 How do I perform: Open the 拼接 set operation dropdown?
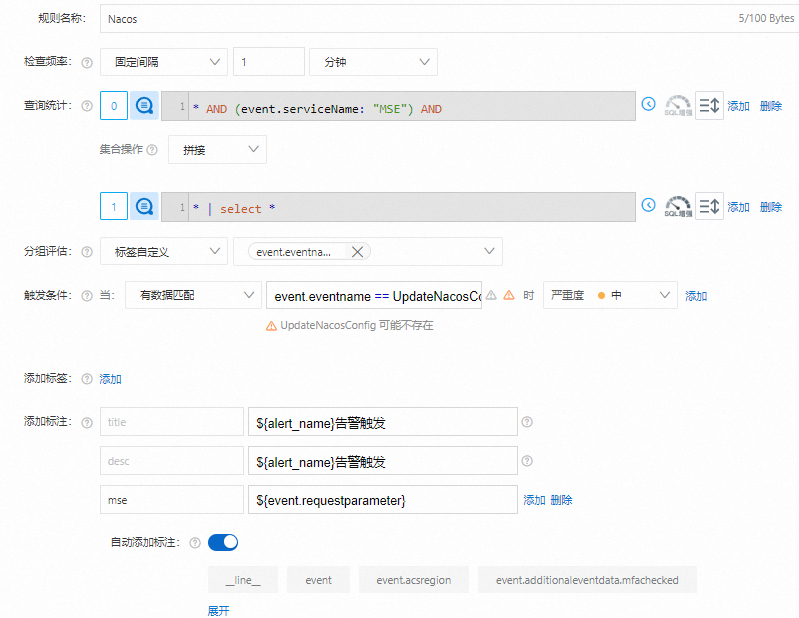click(217, 149)
